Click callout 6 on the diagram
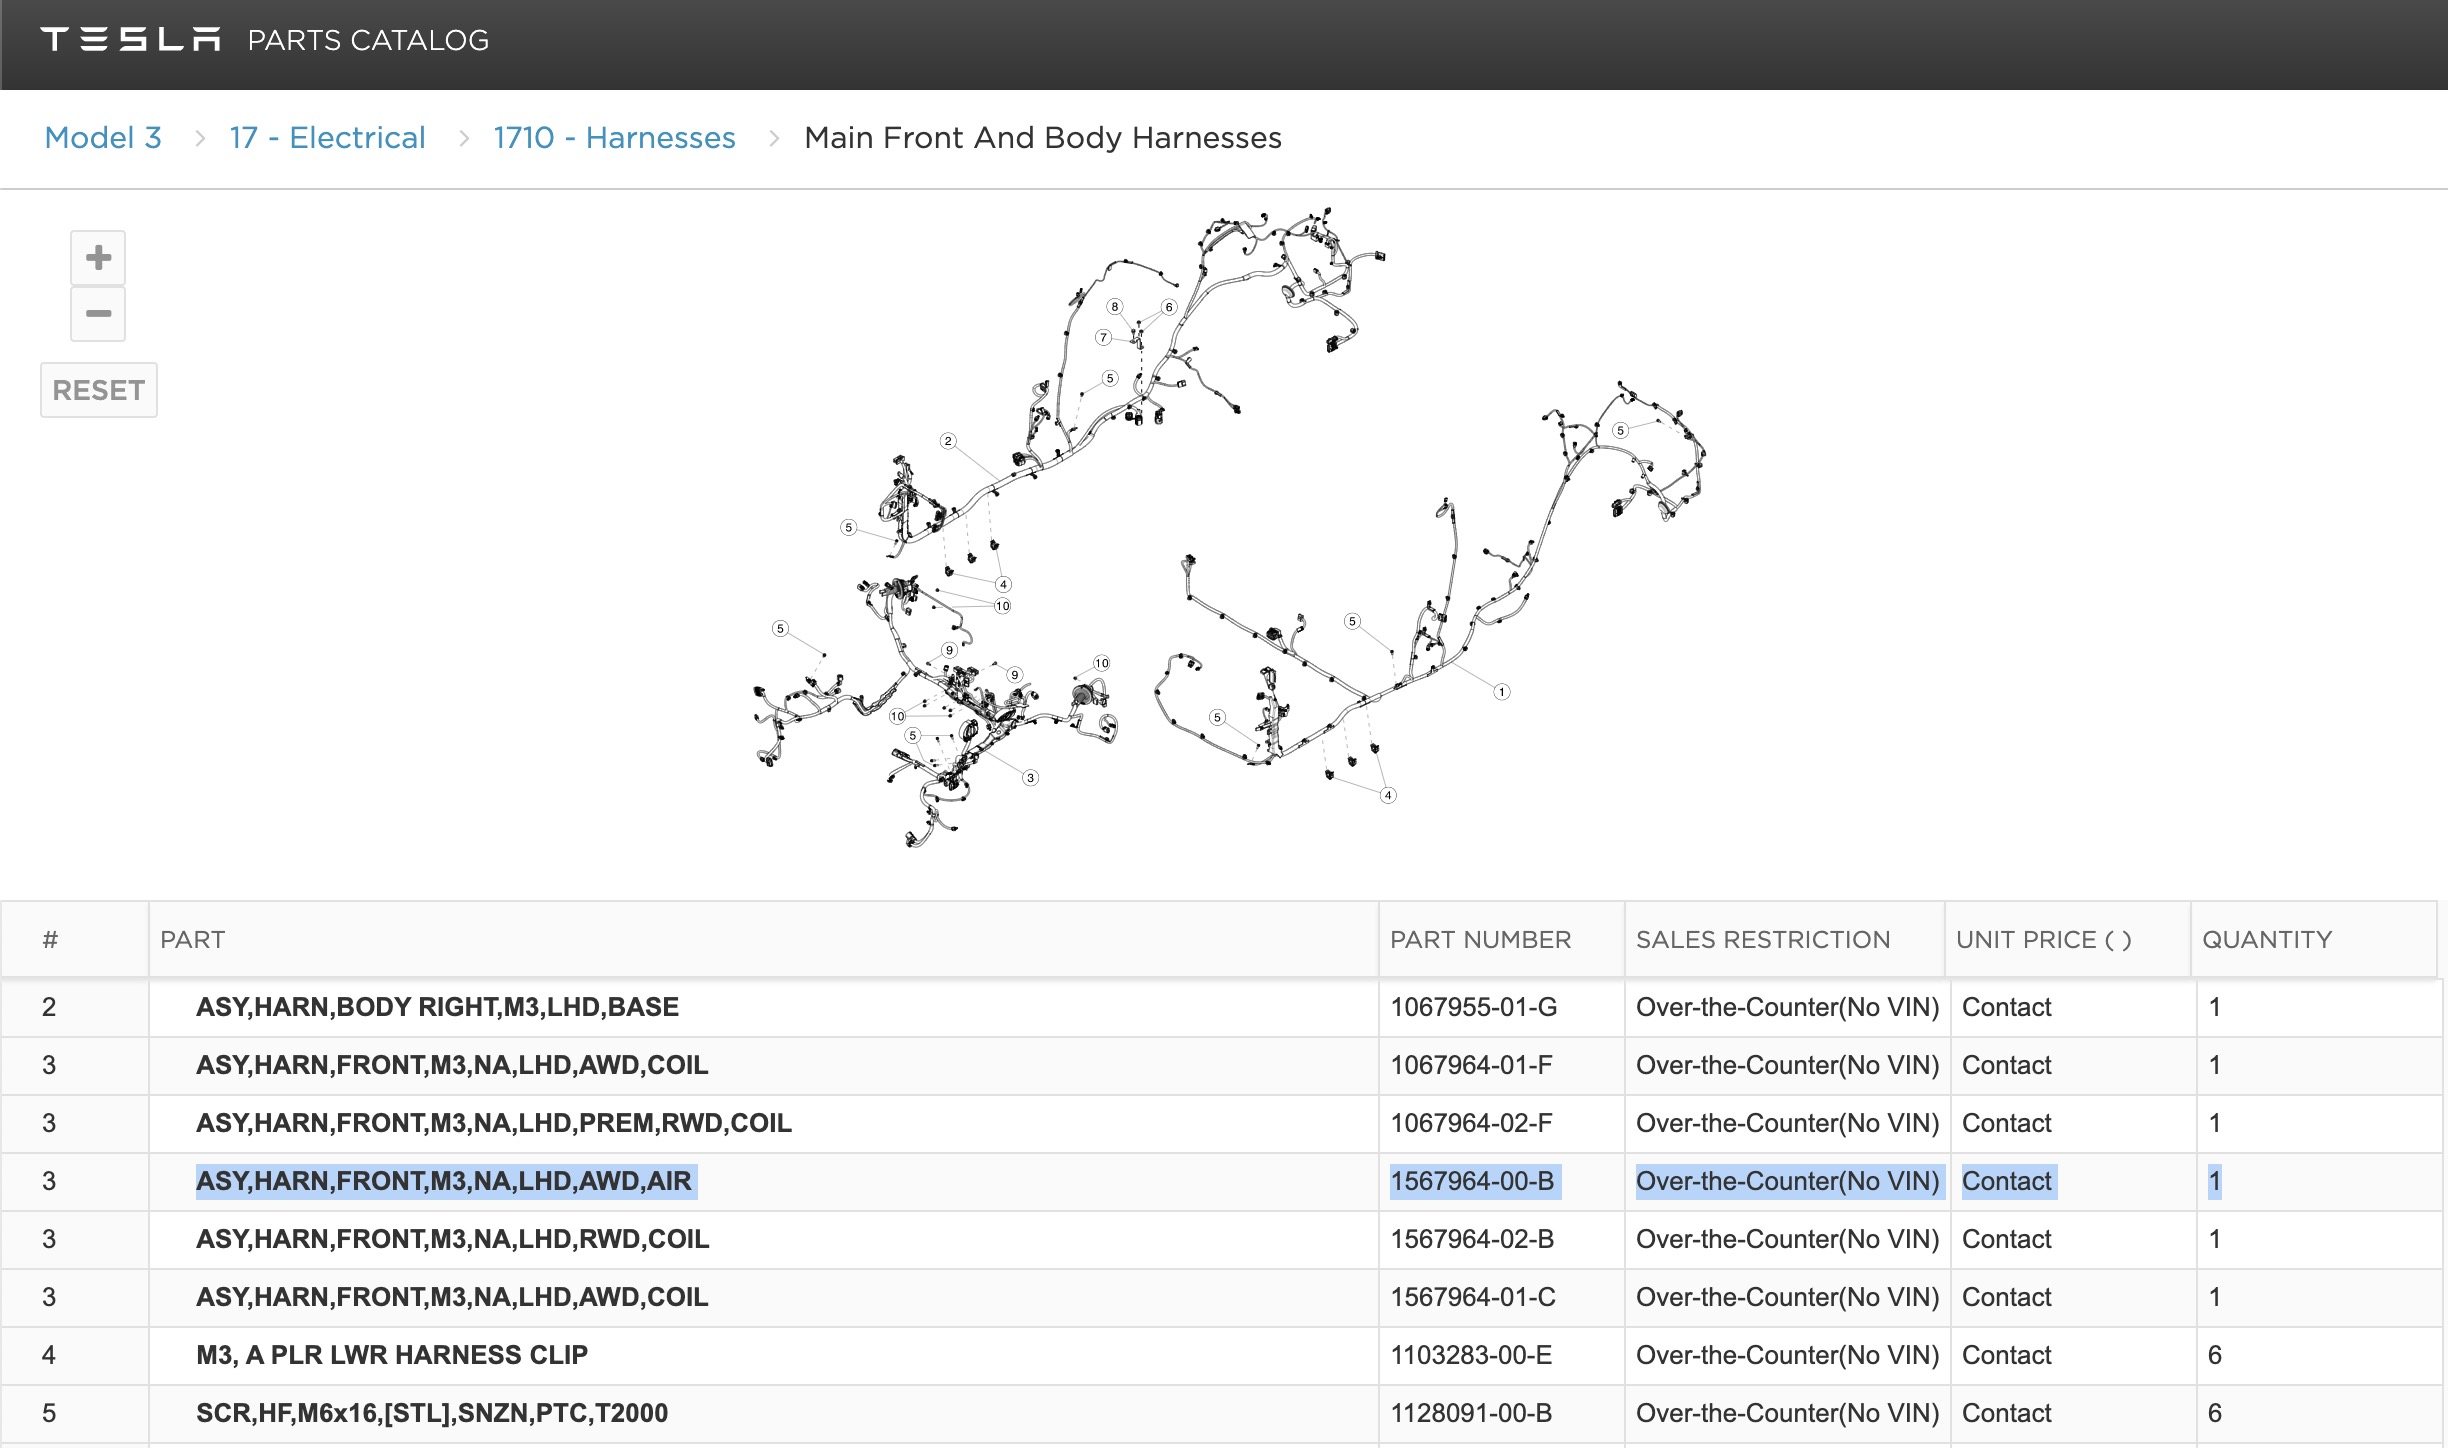2448x1448 pixels. pos(1168,307)
